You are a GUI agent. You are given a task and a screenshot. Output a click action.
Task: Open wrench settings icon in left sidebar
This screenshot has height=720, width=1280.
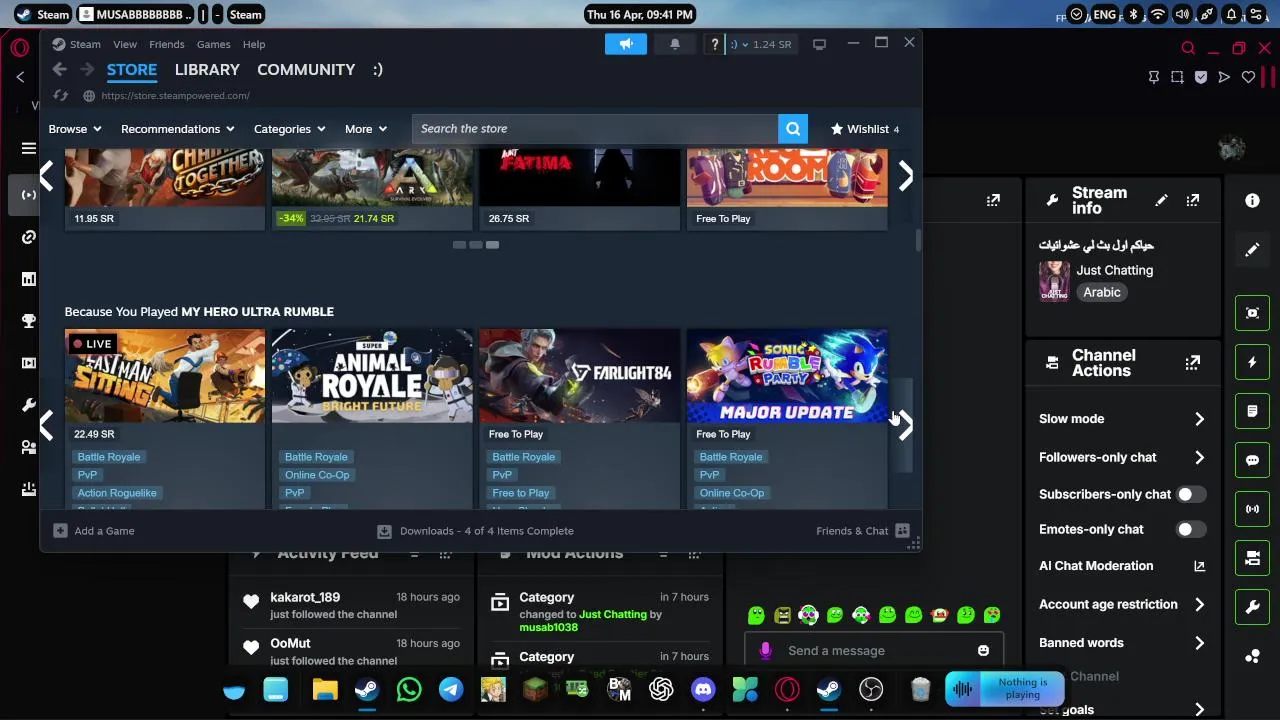[28, 405]
